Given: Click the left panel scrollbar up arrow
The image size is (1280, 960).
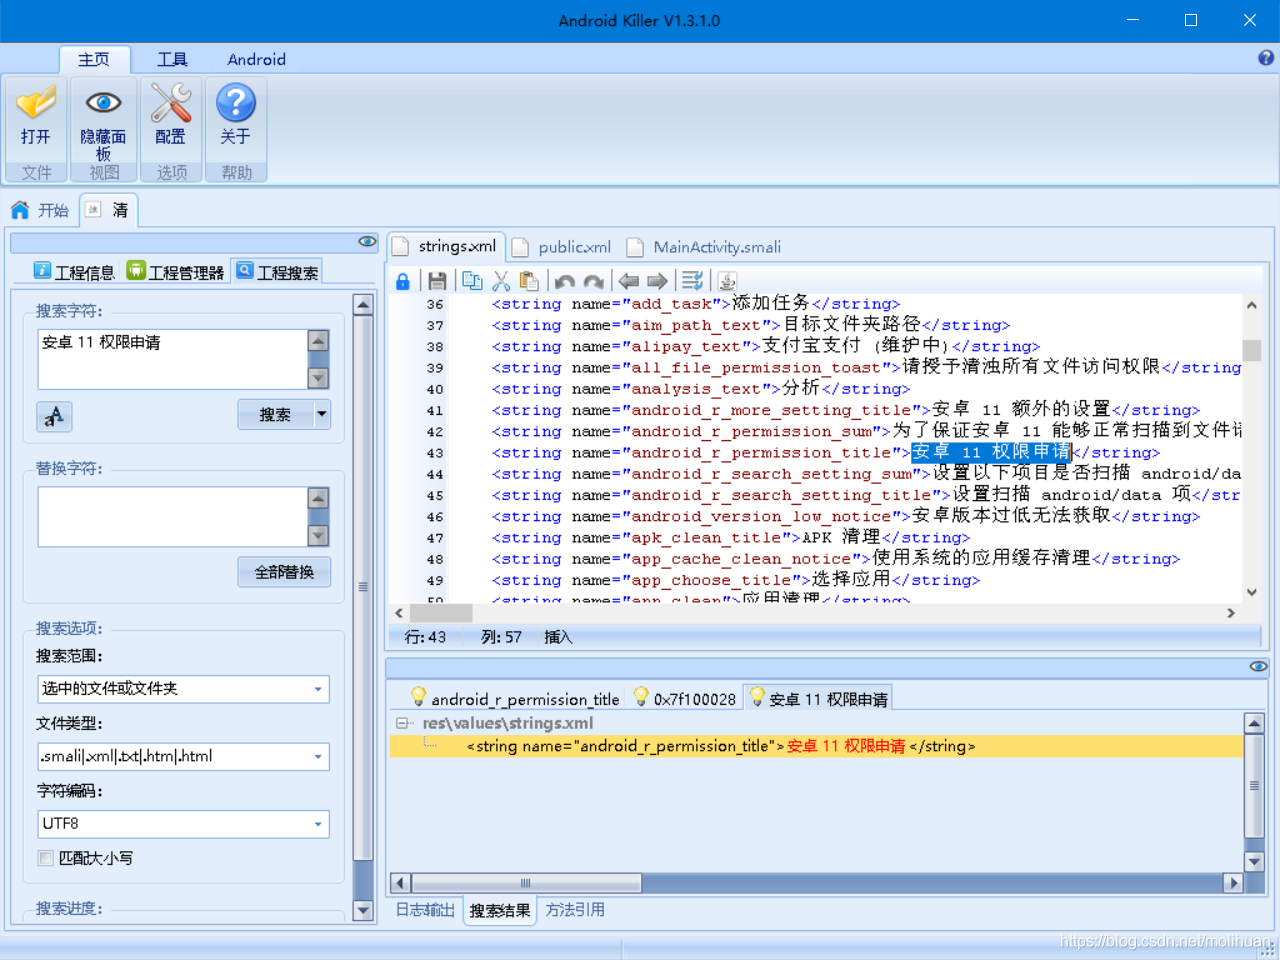Looking at the screenshot, I should [x=363, y=305].
